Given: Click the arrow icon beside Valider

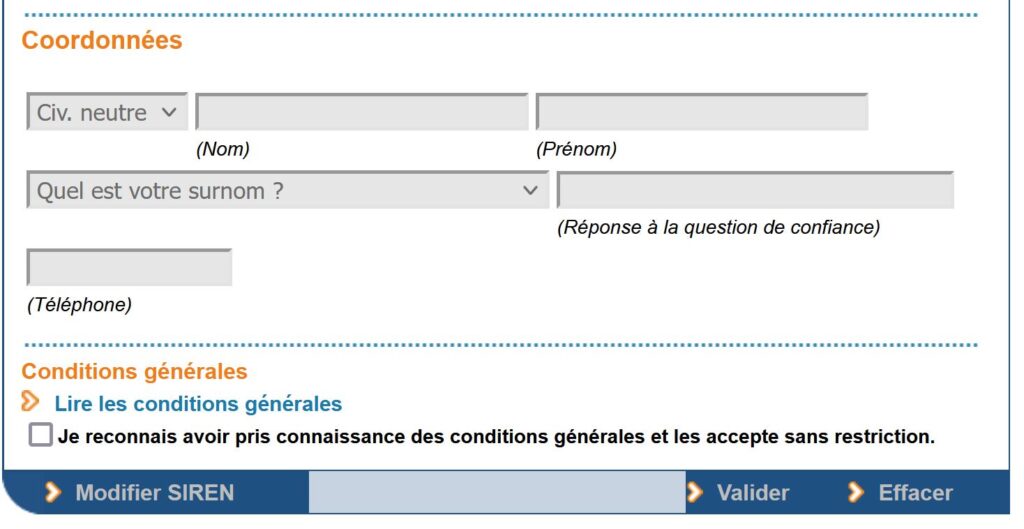Looking at the screenshot, I should click(x=695, y=493).
